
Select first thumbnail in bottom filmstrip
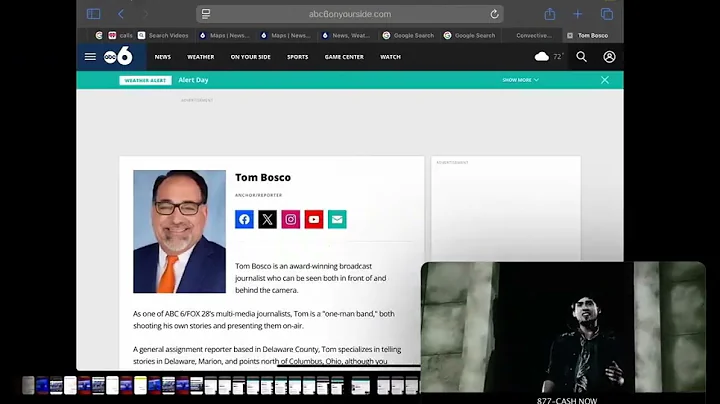[28, 385]
